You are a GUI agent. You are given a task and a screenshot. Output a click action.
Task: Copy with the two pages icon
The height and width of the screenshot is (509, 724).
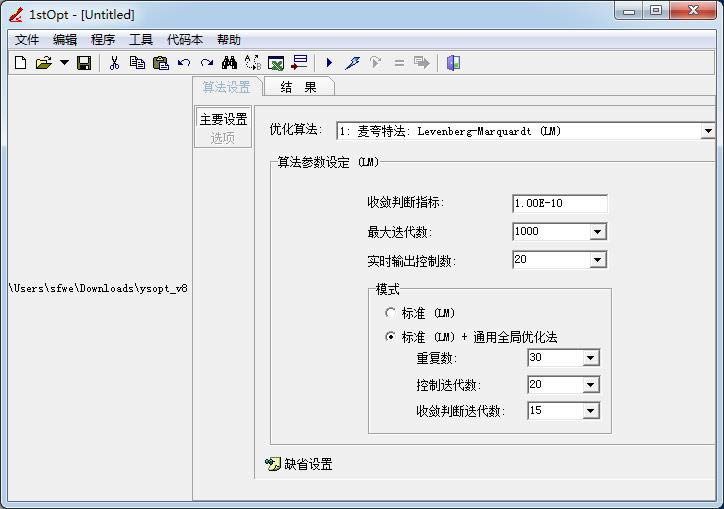[137, 62]
